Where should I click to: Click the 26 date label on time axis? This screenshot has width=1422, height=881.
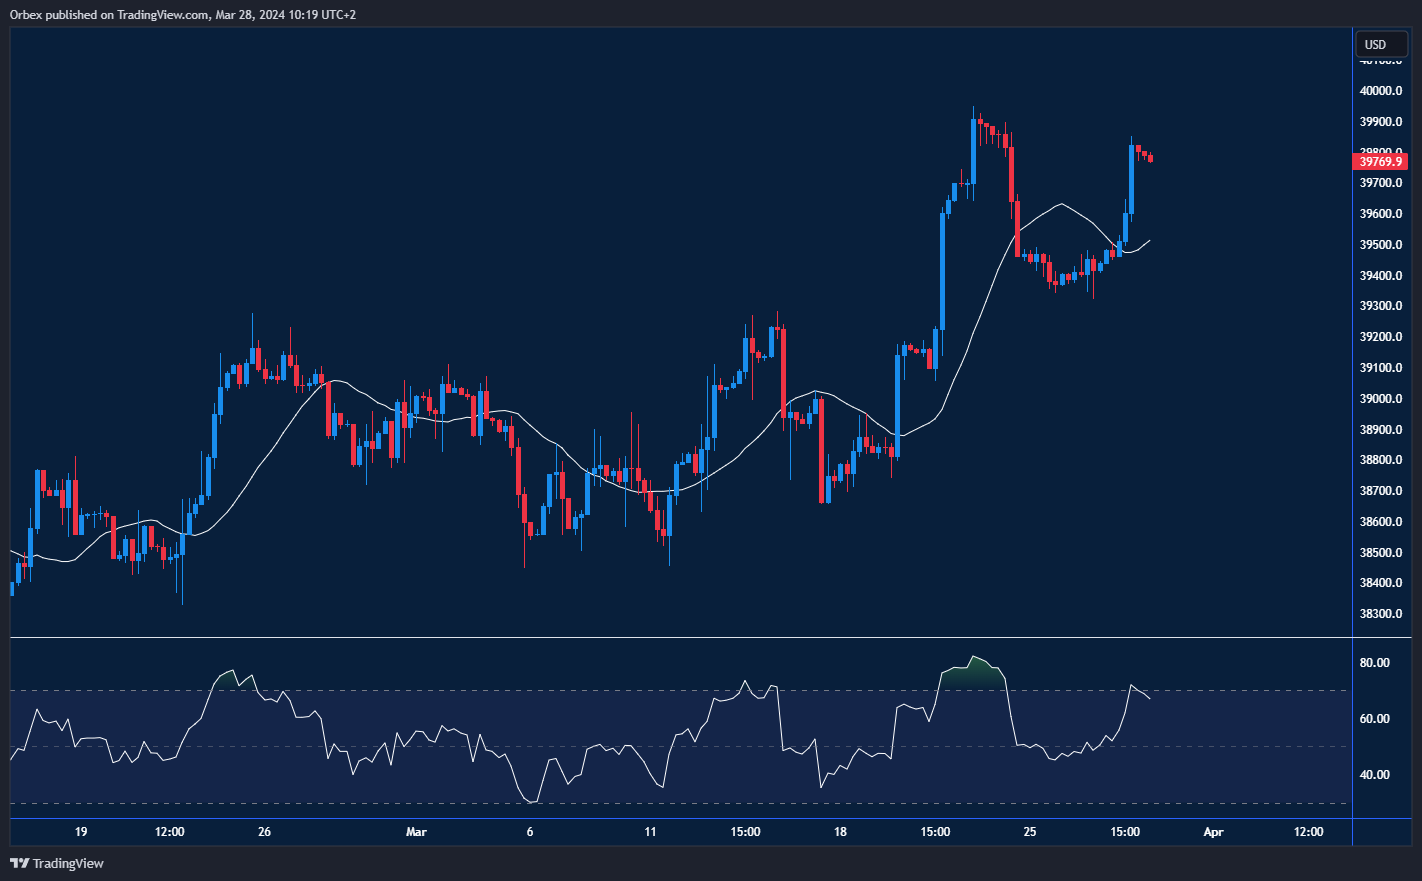[264, 832]
